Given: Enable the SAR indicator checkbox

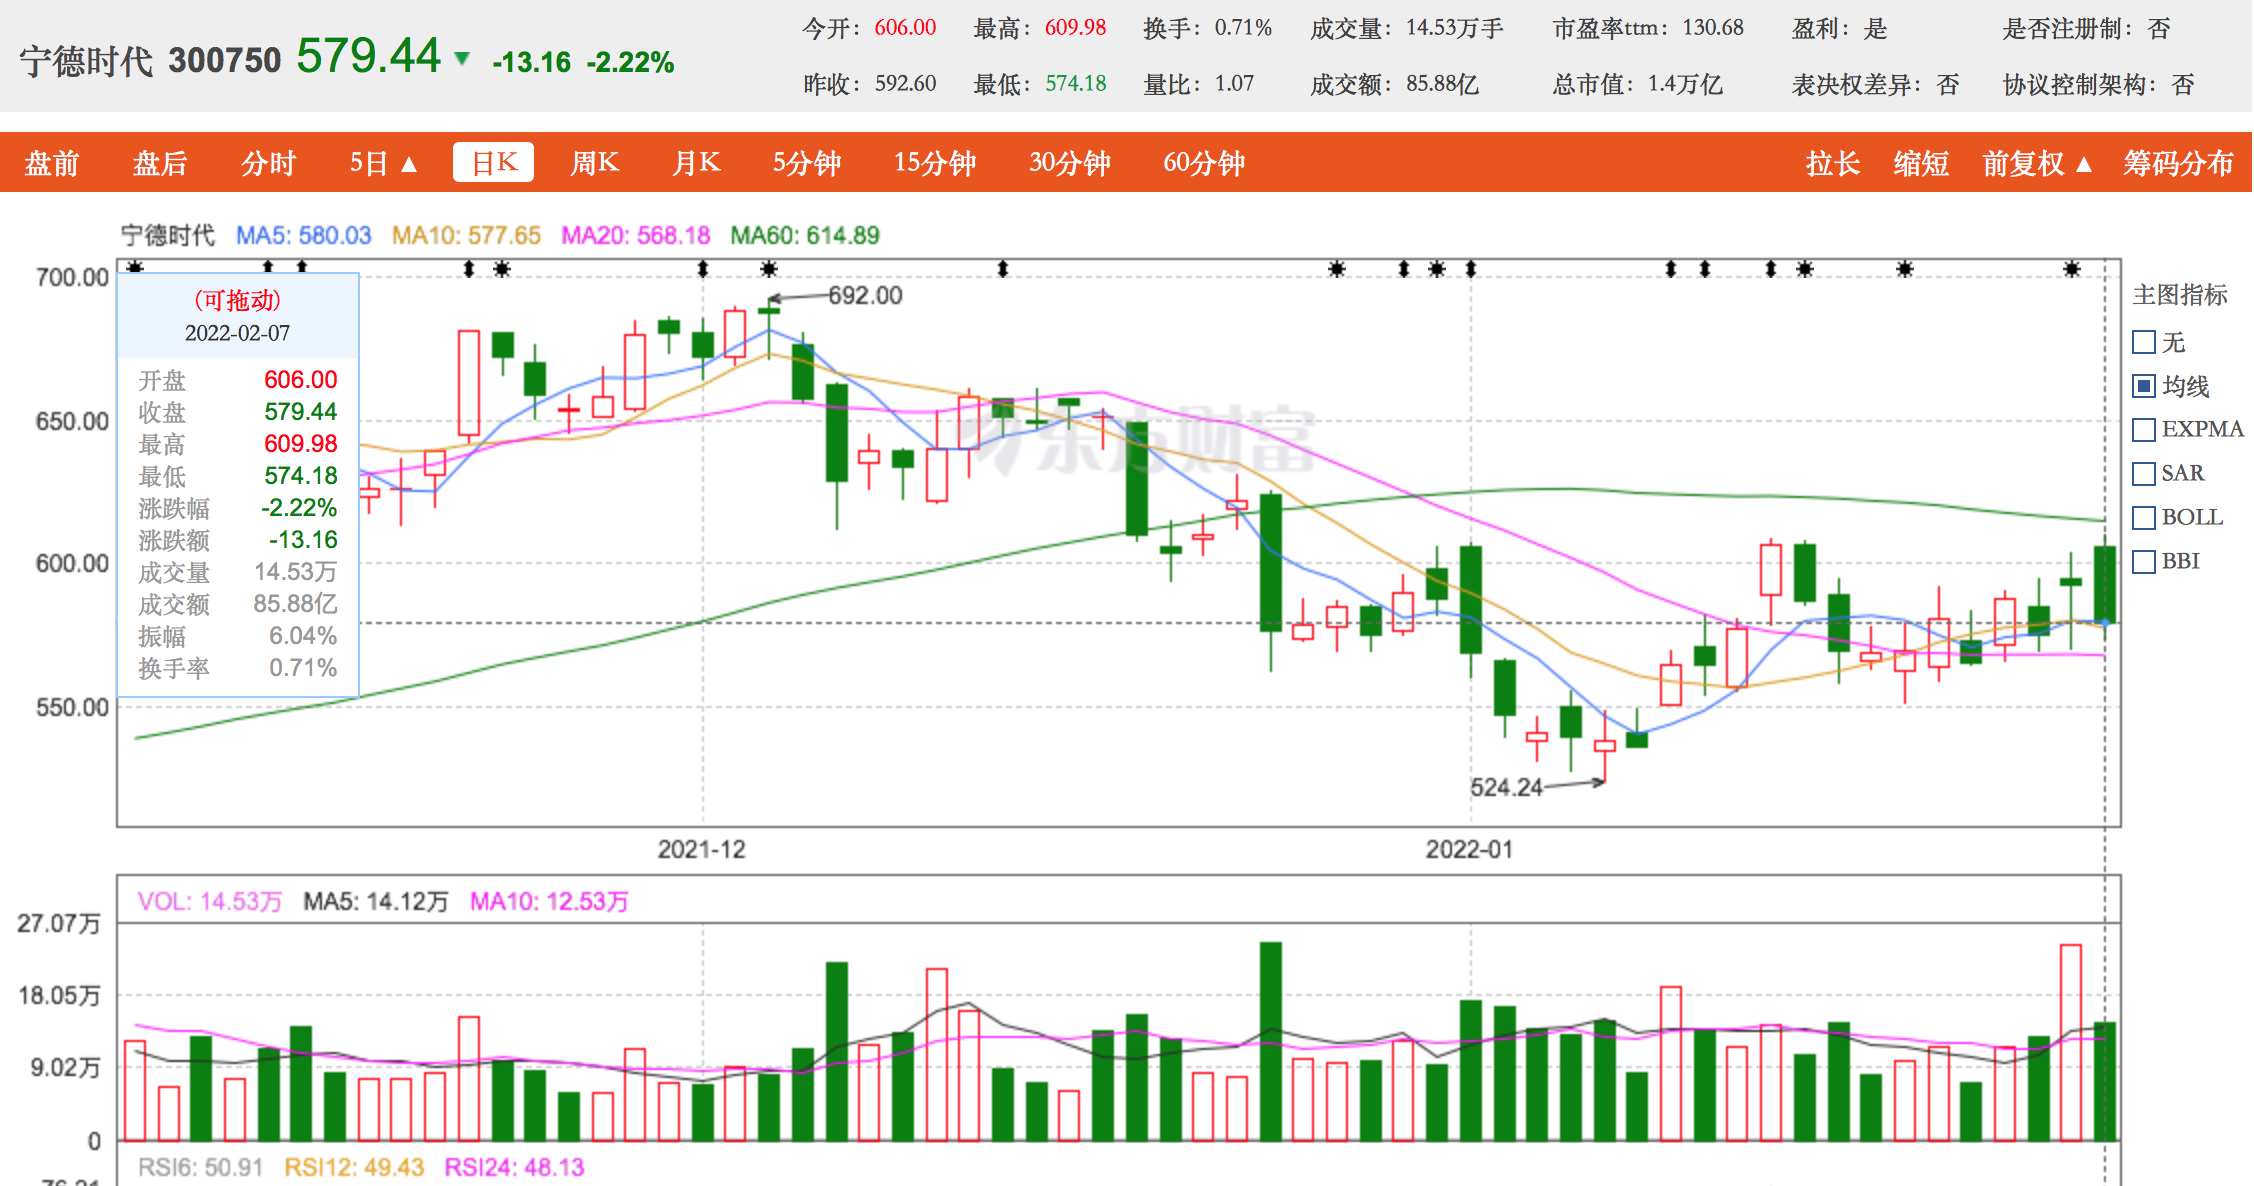Looking at the screenshot, I should pos(2144,474).
